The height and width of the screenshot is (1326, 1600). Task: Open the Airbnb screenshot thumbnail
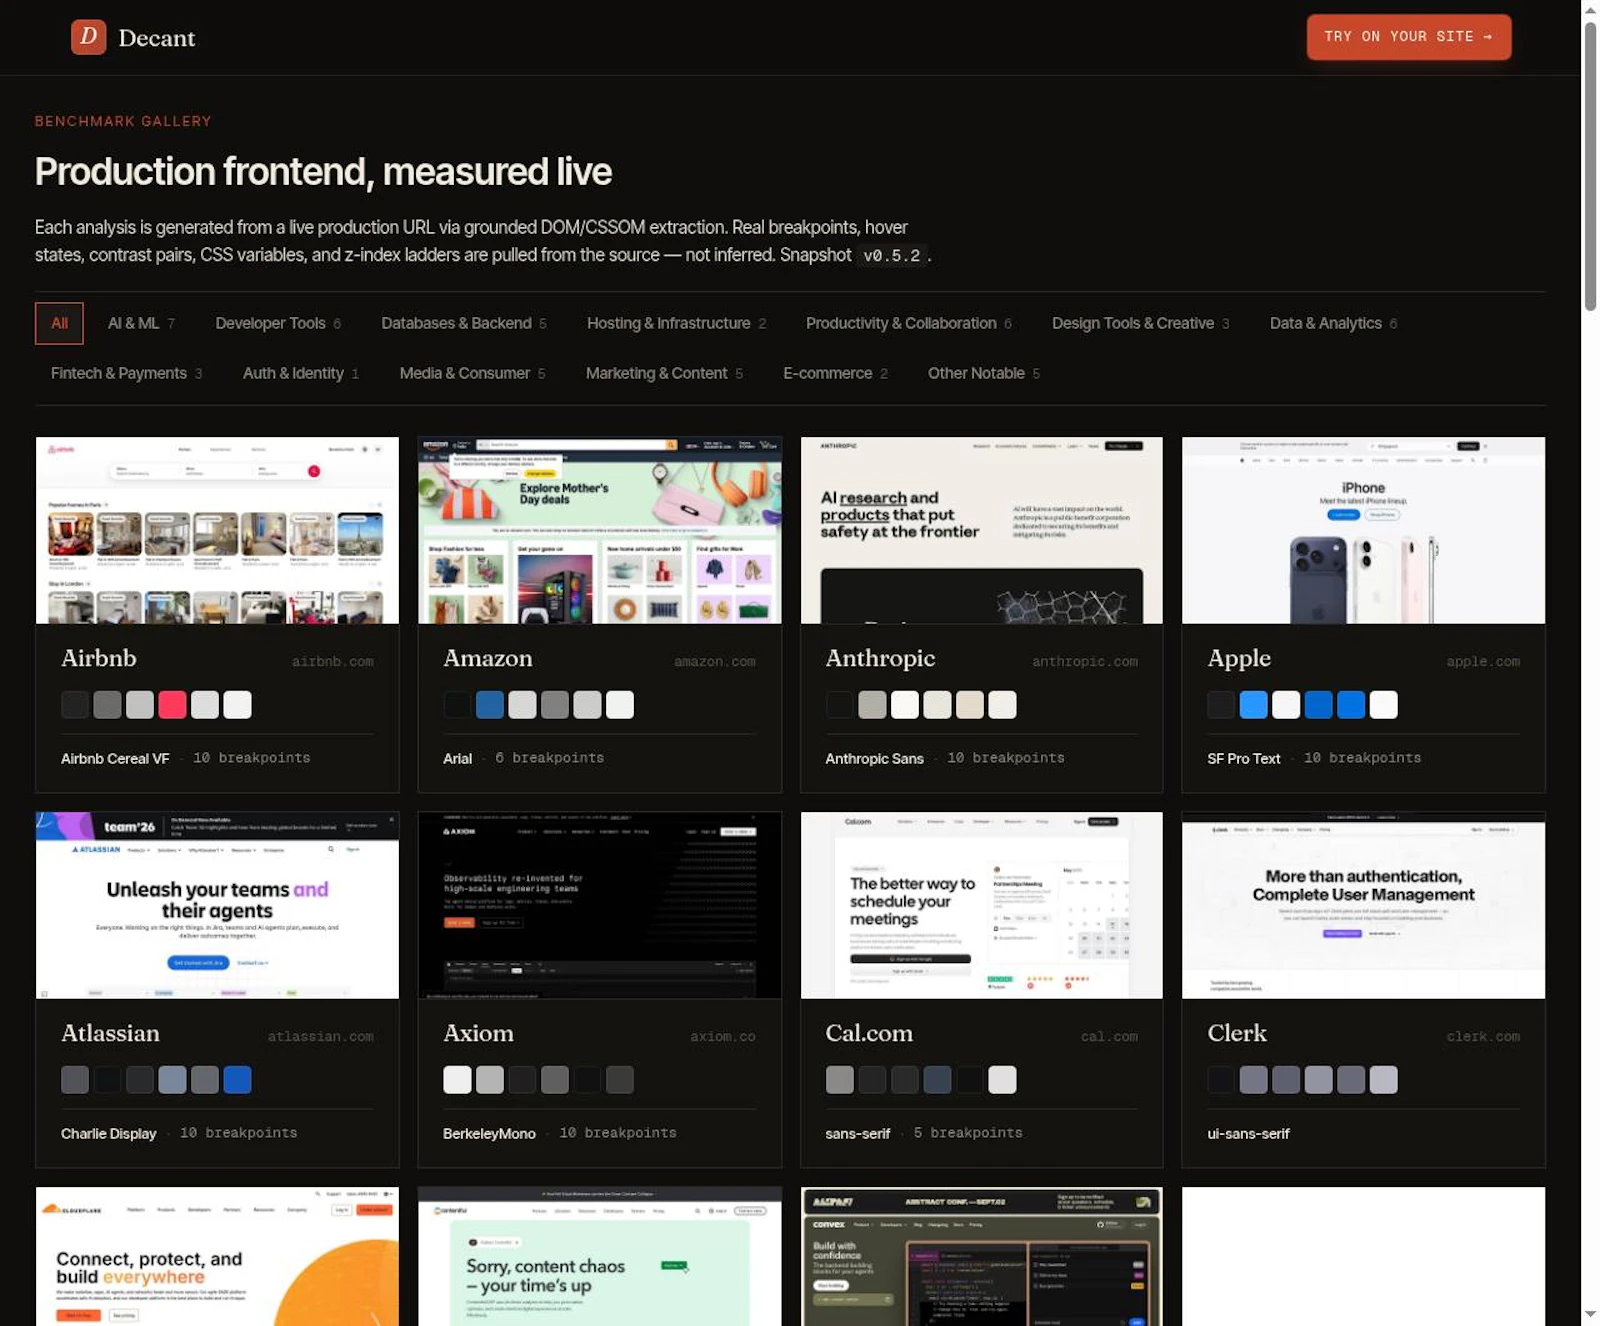pos(217,530)
